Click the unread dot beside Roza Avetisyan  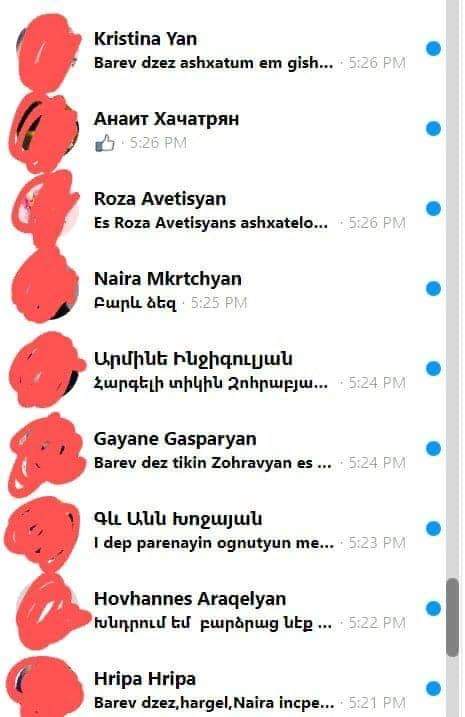tap(433, 209)
